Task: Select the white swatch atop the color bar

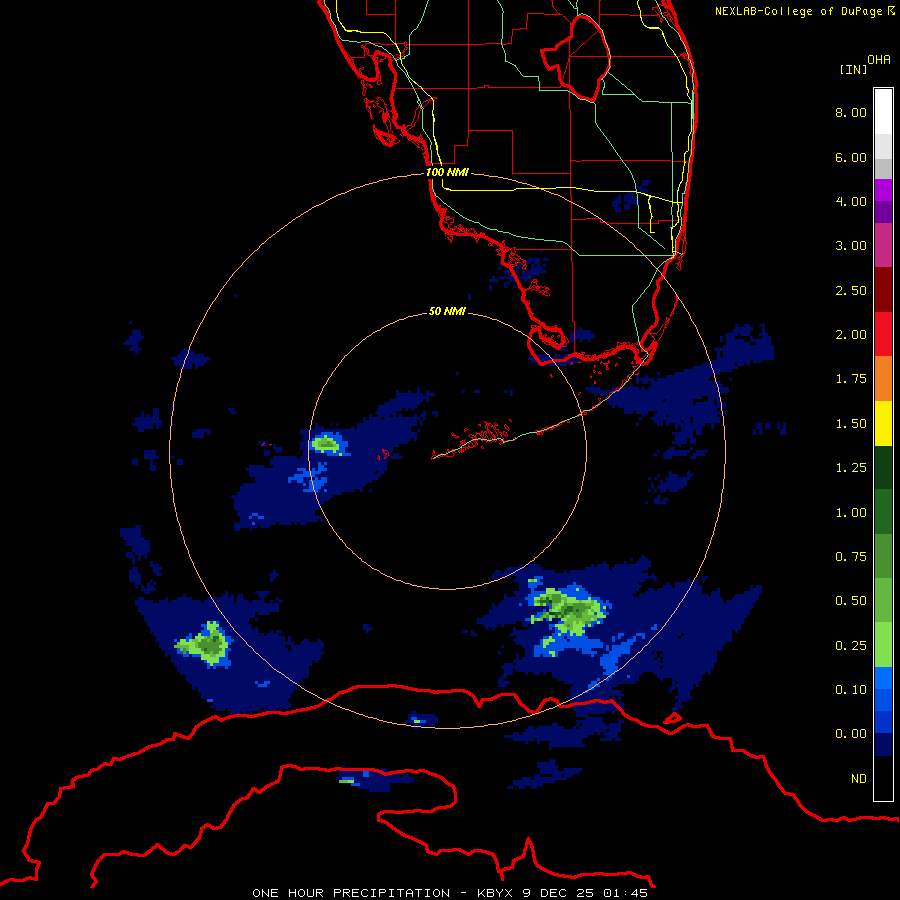Action: click(x=883, y=111)
